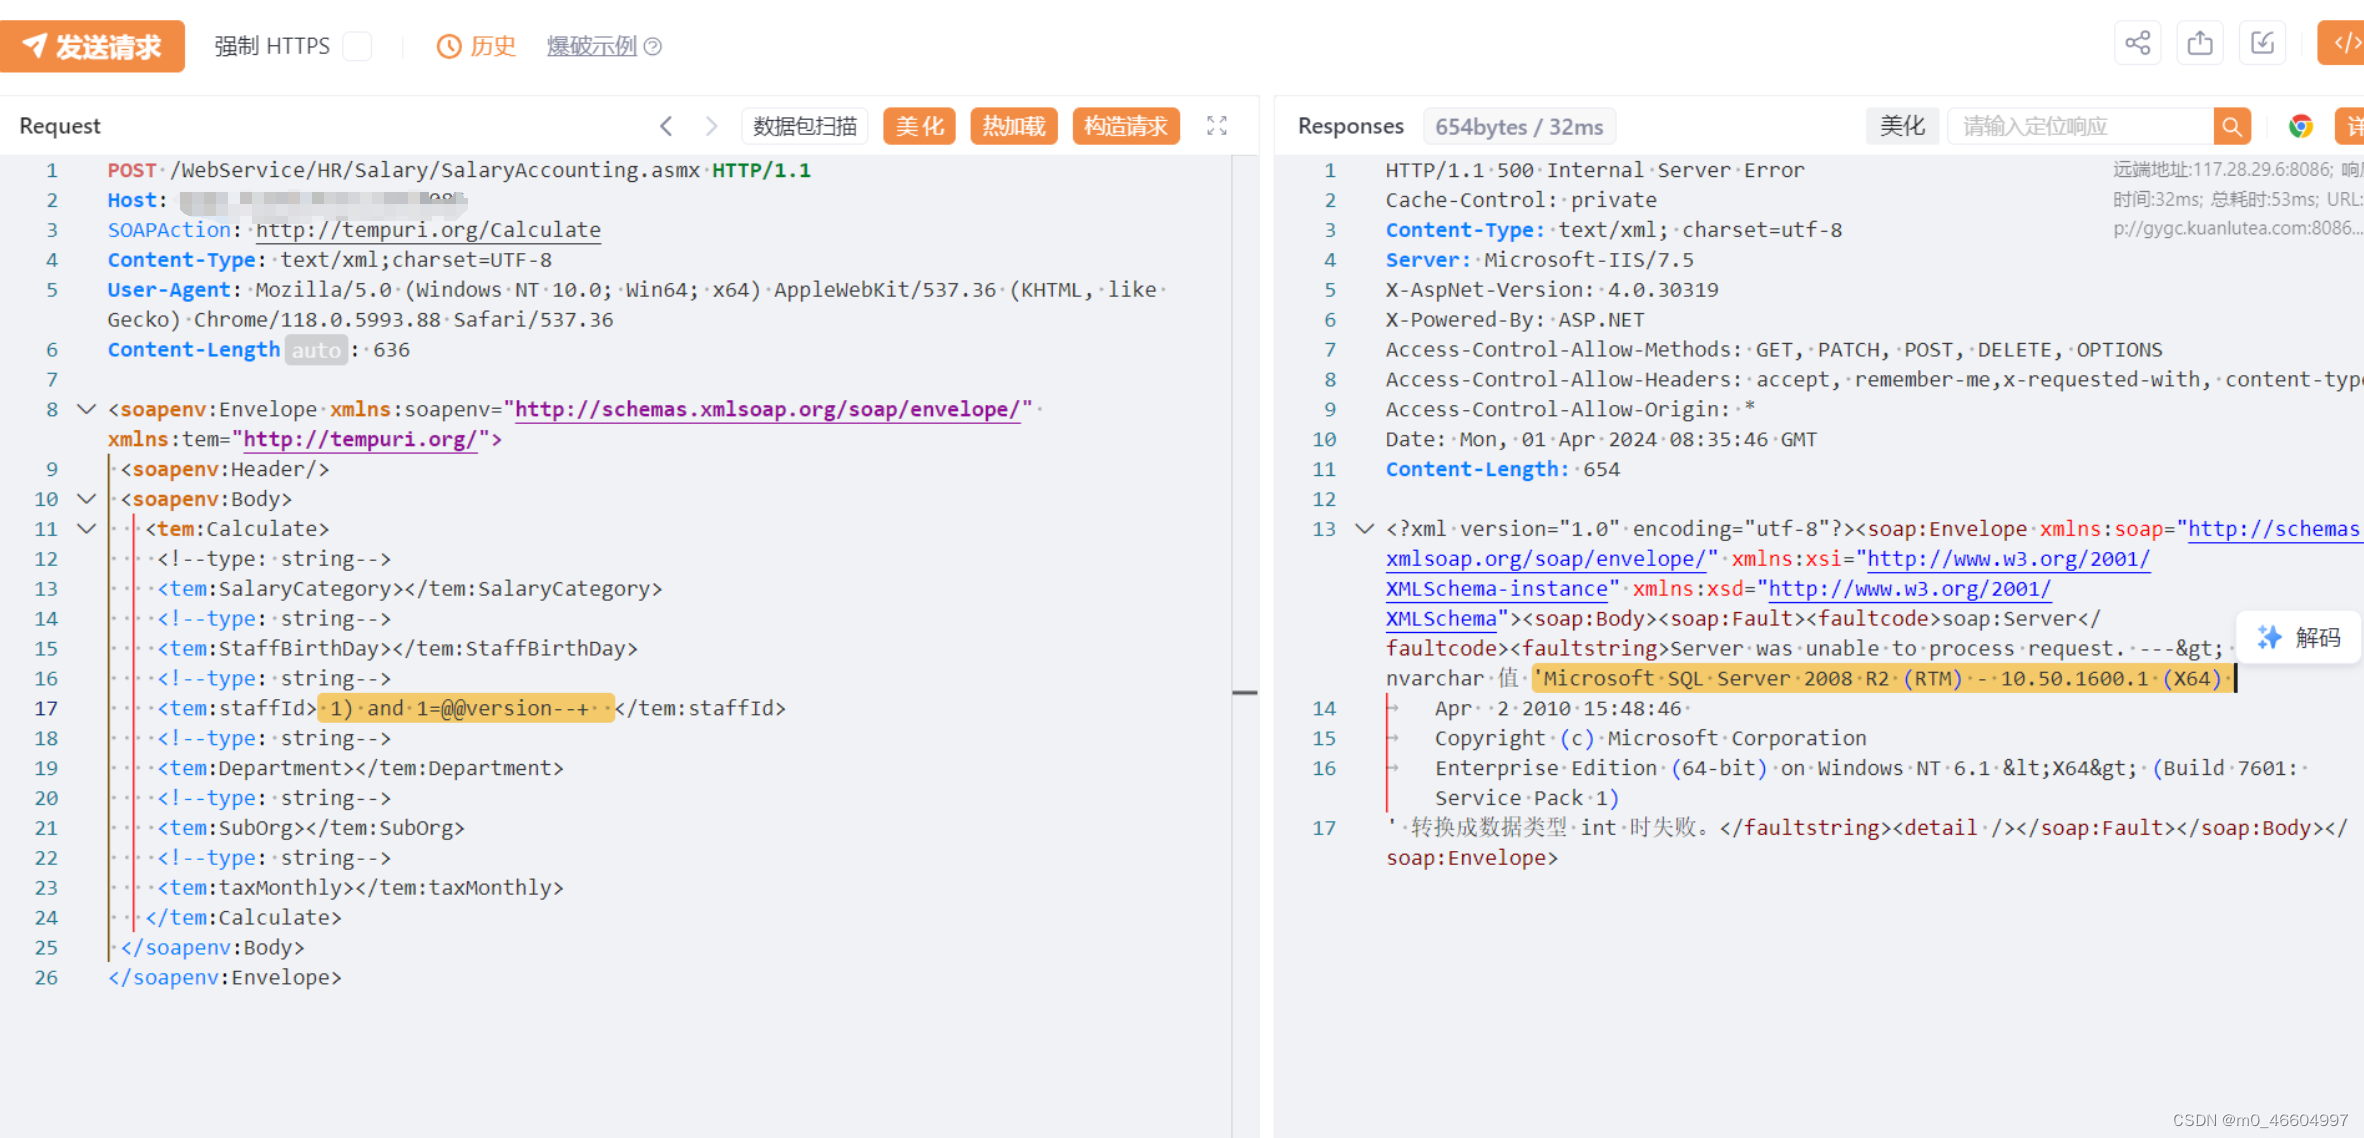Click the export upload icon
The height and width of the screenshot is (1138, 2364).
pos(2200,43)
